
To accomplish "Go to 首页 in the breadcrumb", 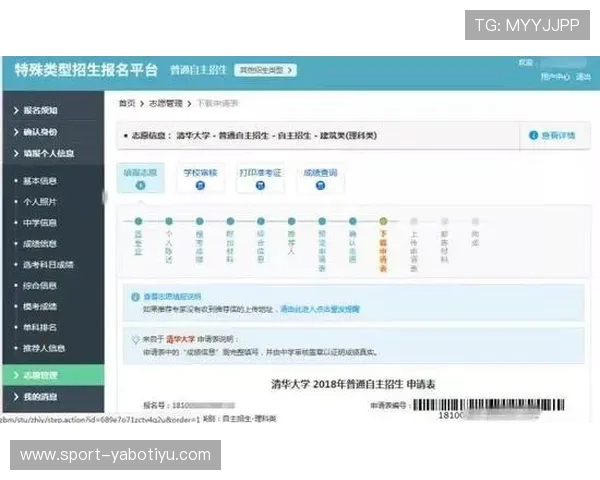I will point(127,103).
